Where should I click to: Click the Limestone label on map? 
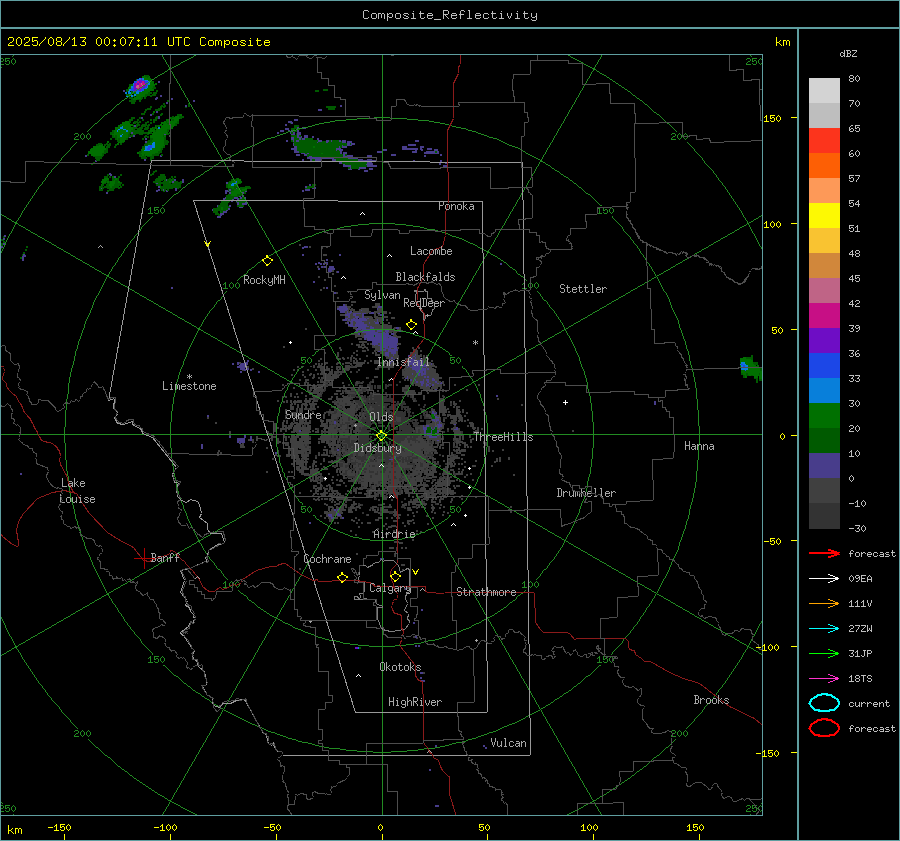189,386
